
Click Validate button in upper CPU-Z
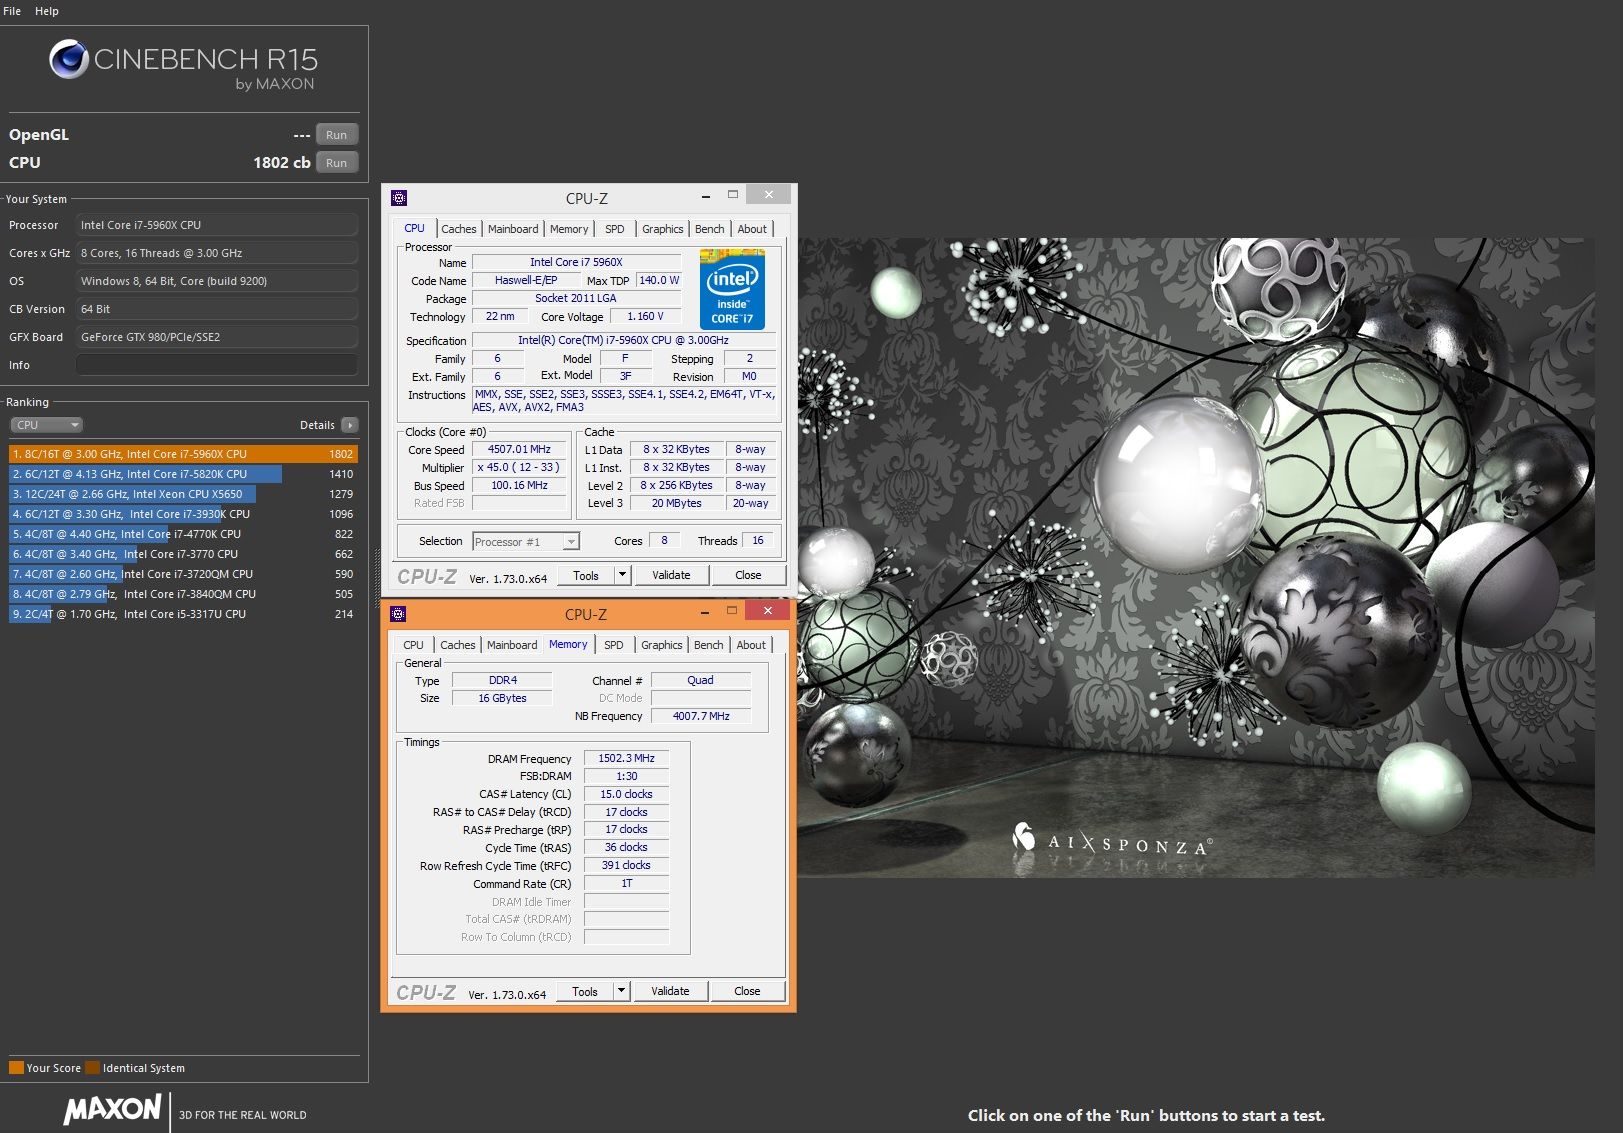[671, 575]
